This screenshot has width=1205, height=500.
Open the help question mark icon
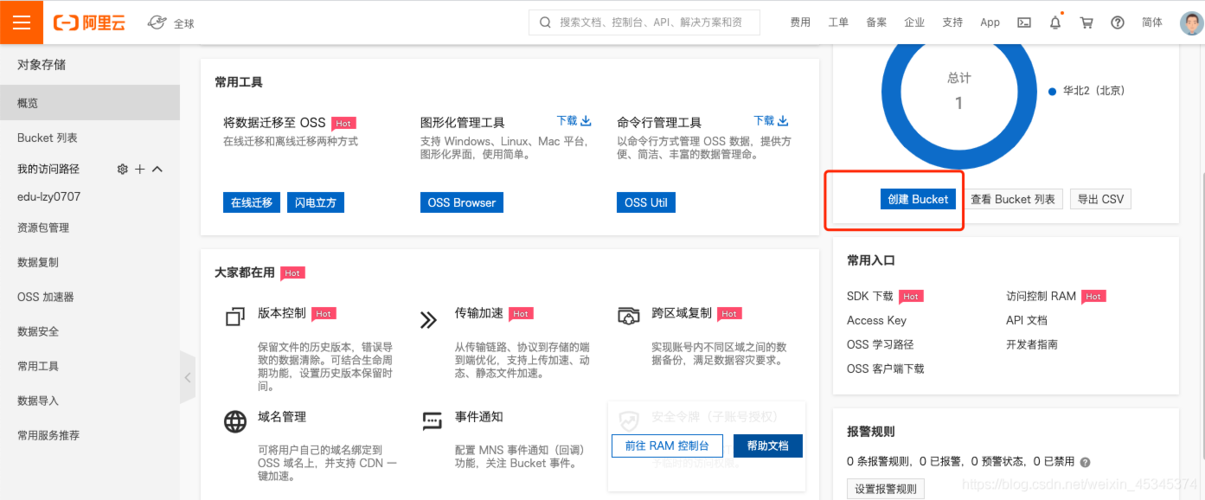(x=1117, y=23)
